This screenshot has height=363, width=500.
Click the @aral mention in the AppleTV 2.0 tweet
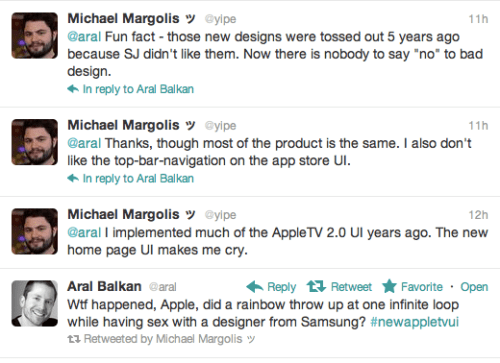point(84,232)
